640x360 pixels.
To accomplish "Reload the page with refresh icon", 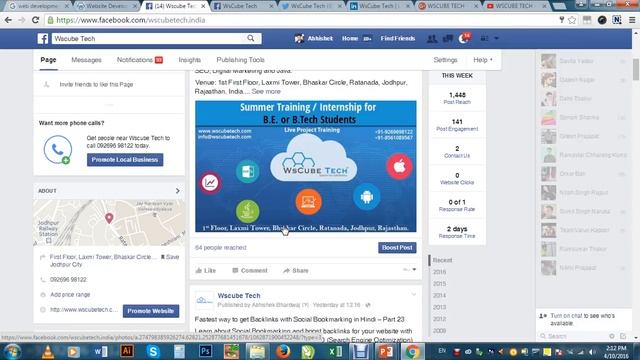I will 36,20.
